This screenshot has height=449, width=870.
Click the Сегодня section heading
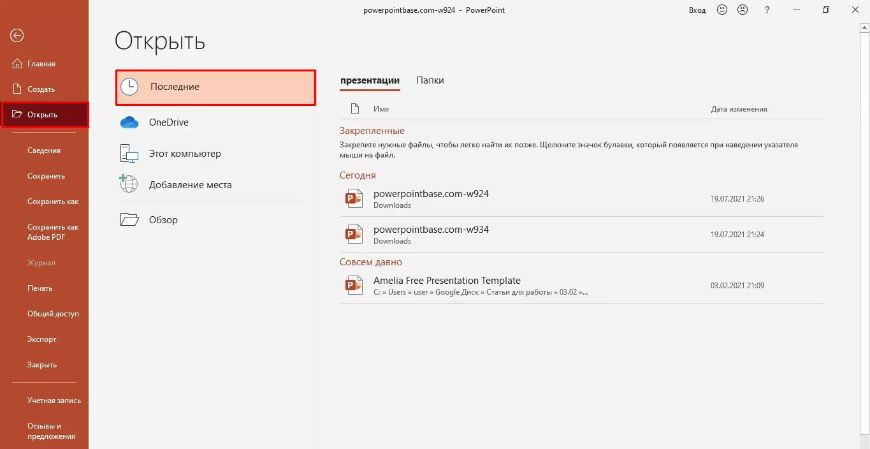tap(357, 175)
